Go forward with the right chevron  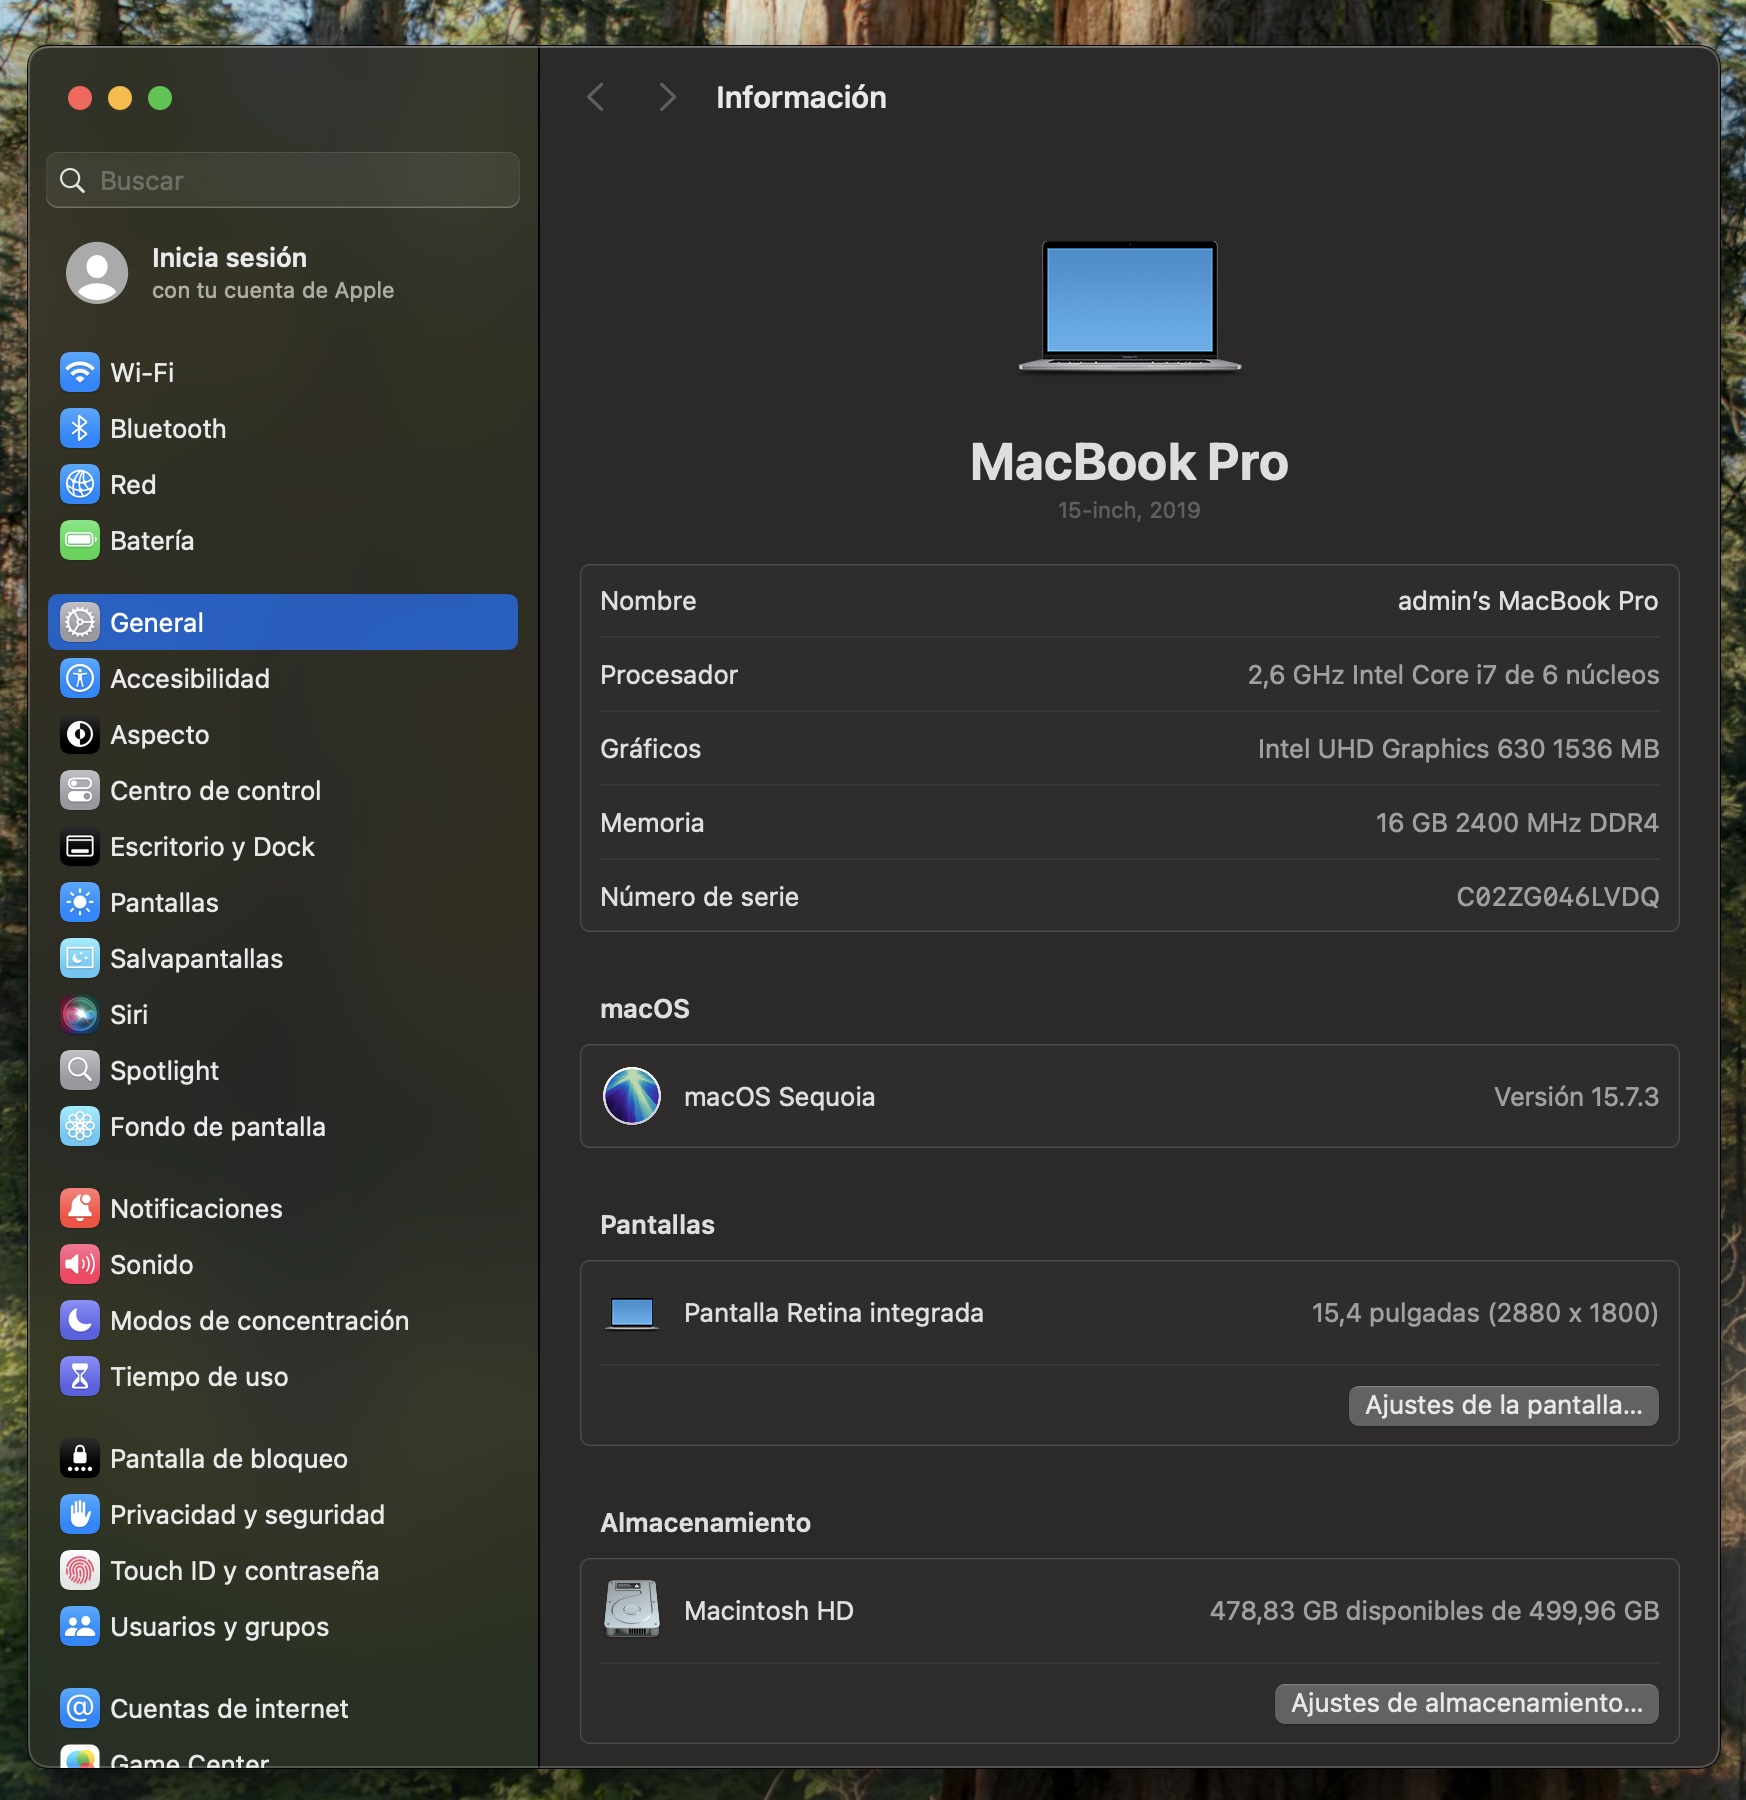coord(667,98)
